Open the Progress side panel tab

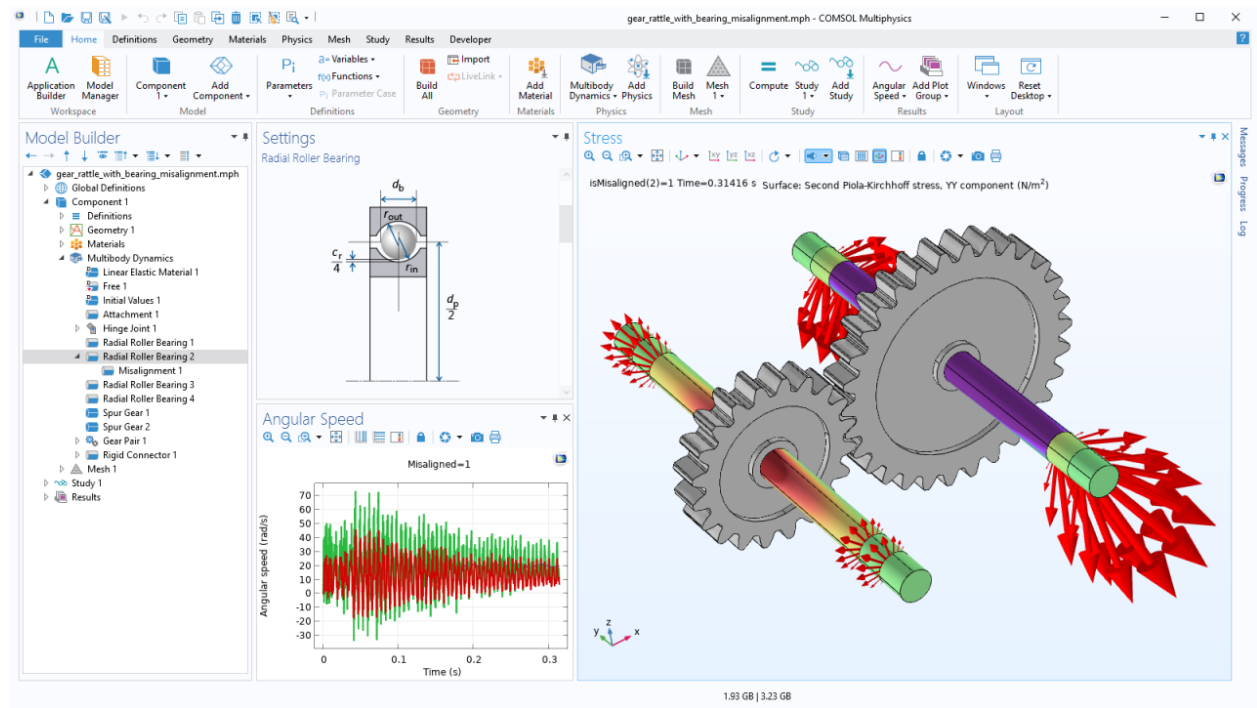1243,193
